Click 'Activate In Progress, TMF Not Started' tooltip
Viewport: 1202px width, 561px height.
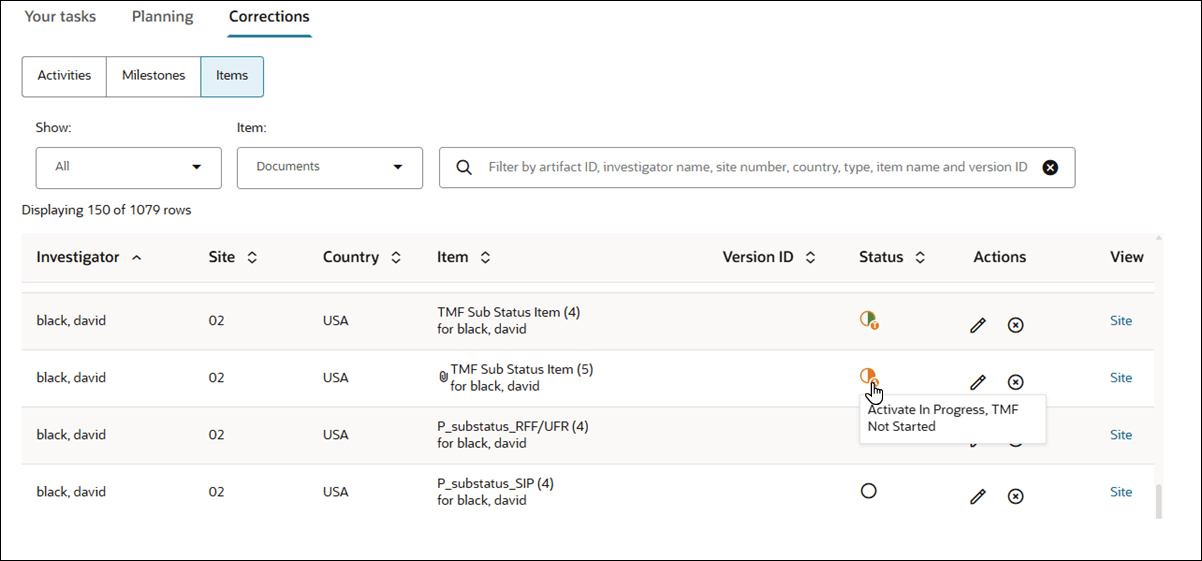click(952, 418)
